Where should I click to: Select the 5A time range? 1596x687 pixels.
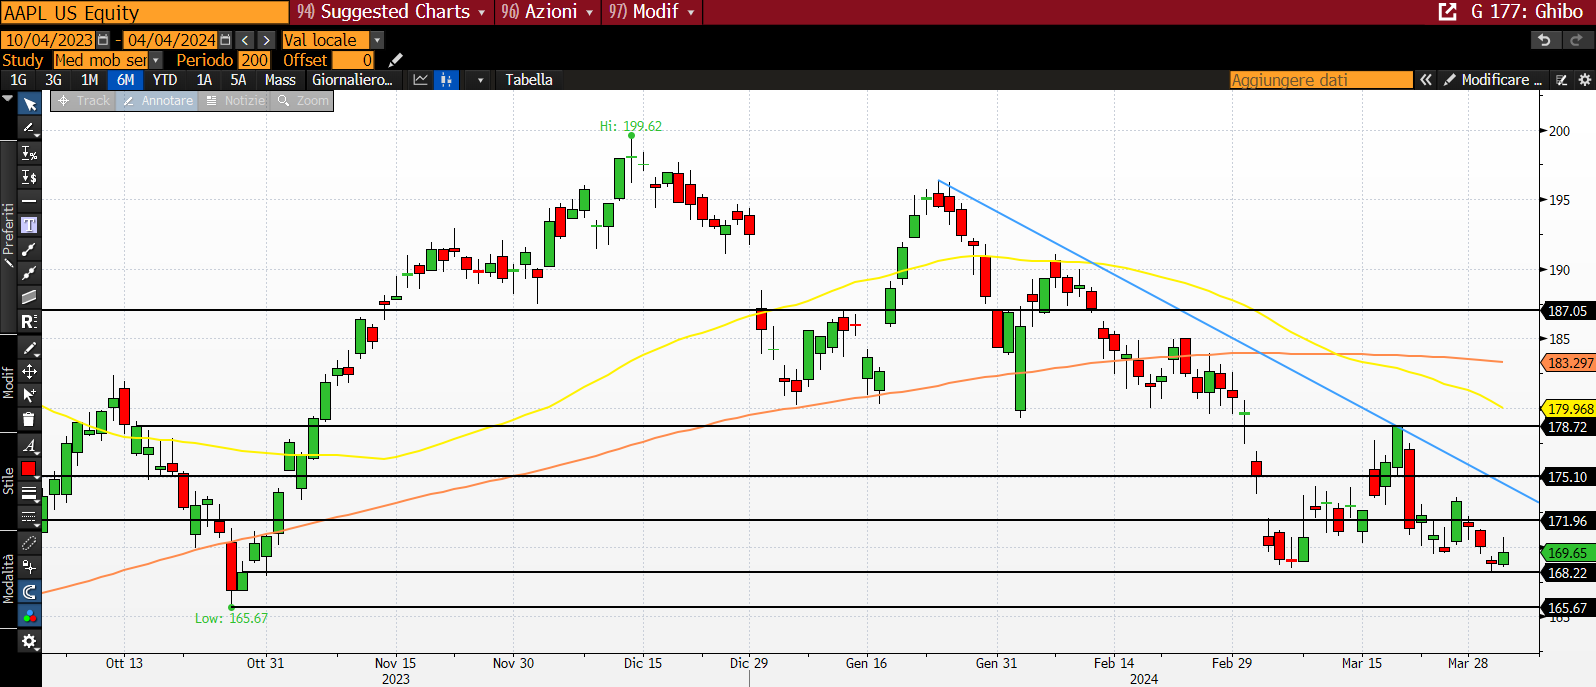click(238, 80)
